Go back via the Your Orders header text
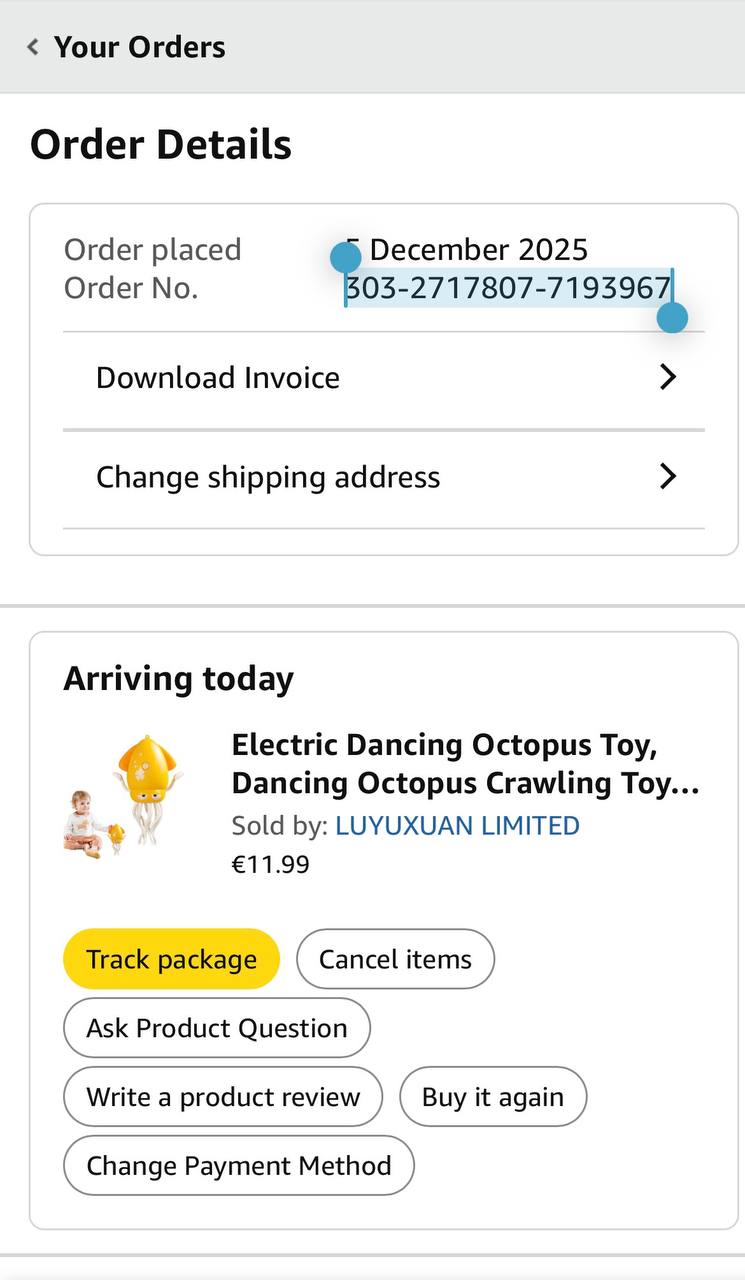745x1280 pixels. click(x=140, y=47)
